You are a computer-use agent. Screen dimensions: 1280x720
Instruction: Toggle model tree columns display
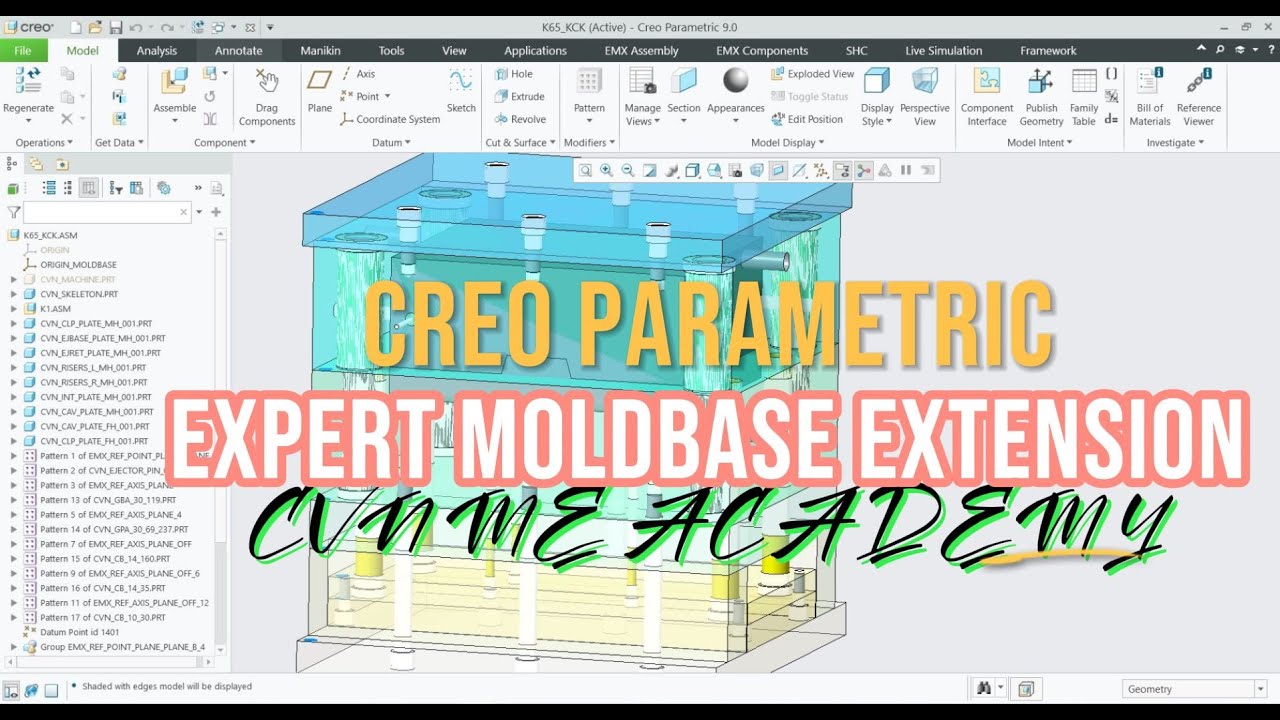[88, 188]
